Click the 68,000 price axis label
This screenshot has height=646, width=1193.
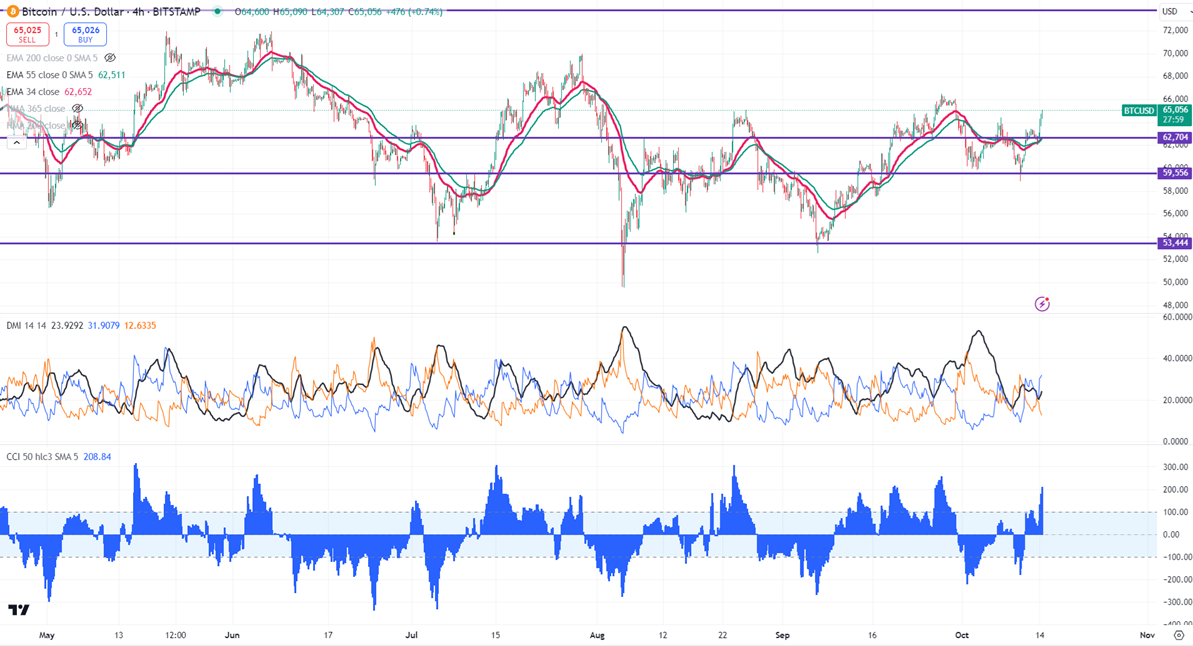(1176, 76)
